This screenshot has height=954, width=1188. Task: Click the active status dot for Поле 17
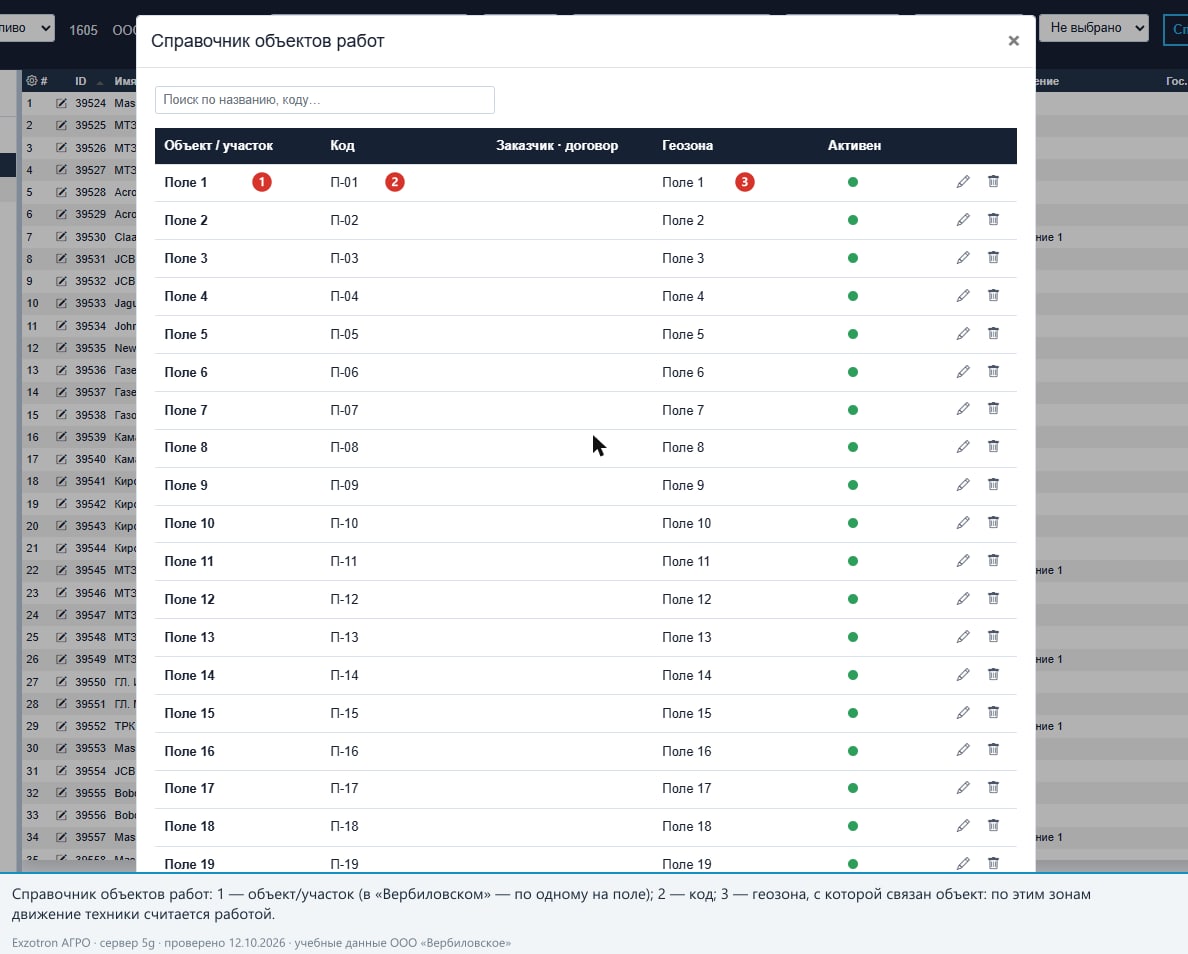pos(853,788)
